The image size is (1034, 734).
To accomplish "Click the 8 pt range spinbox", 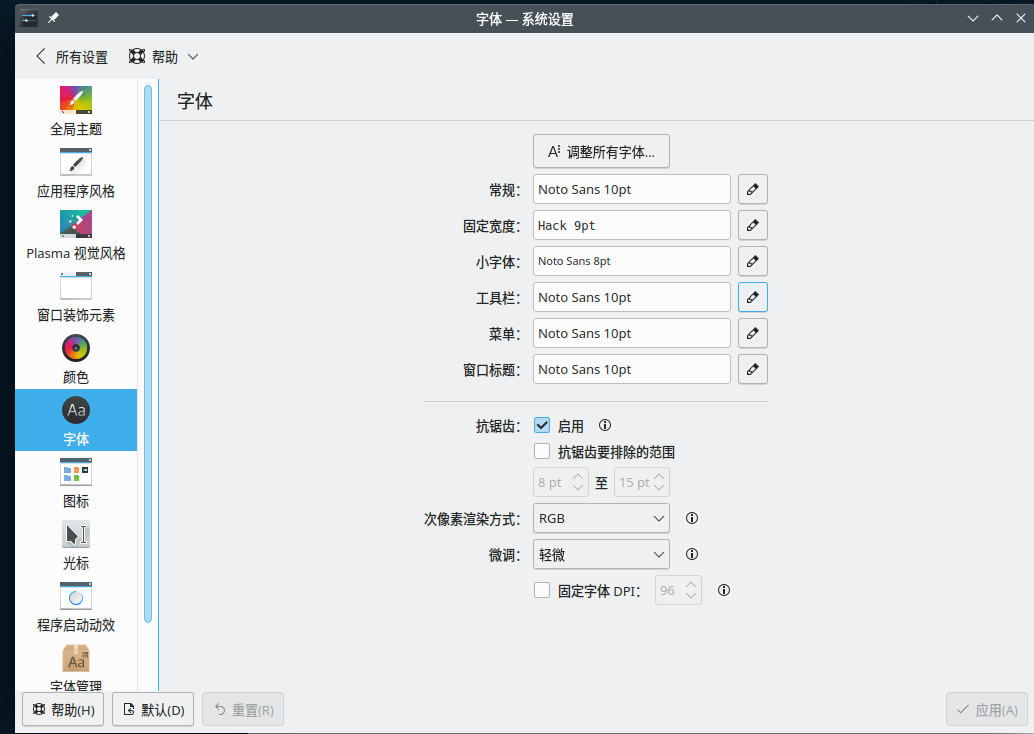I will pos(561,482).
